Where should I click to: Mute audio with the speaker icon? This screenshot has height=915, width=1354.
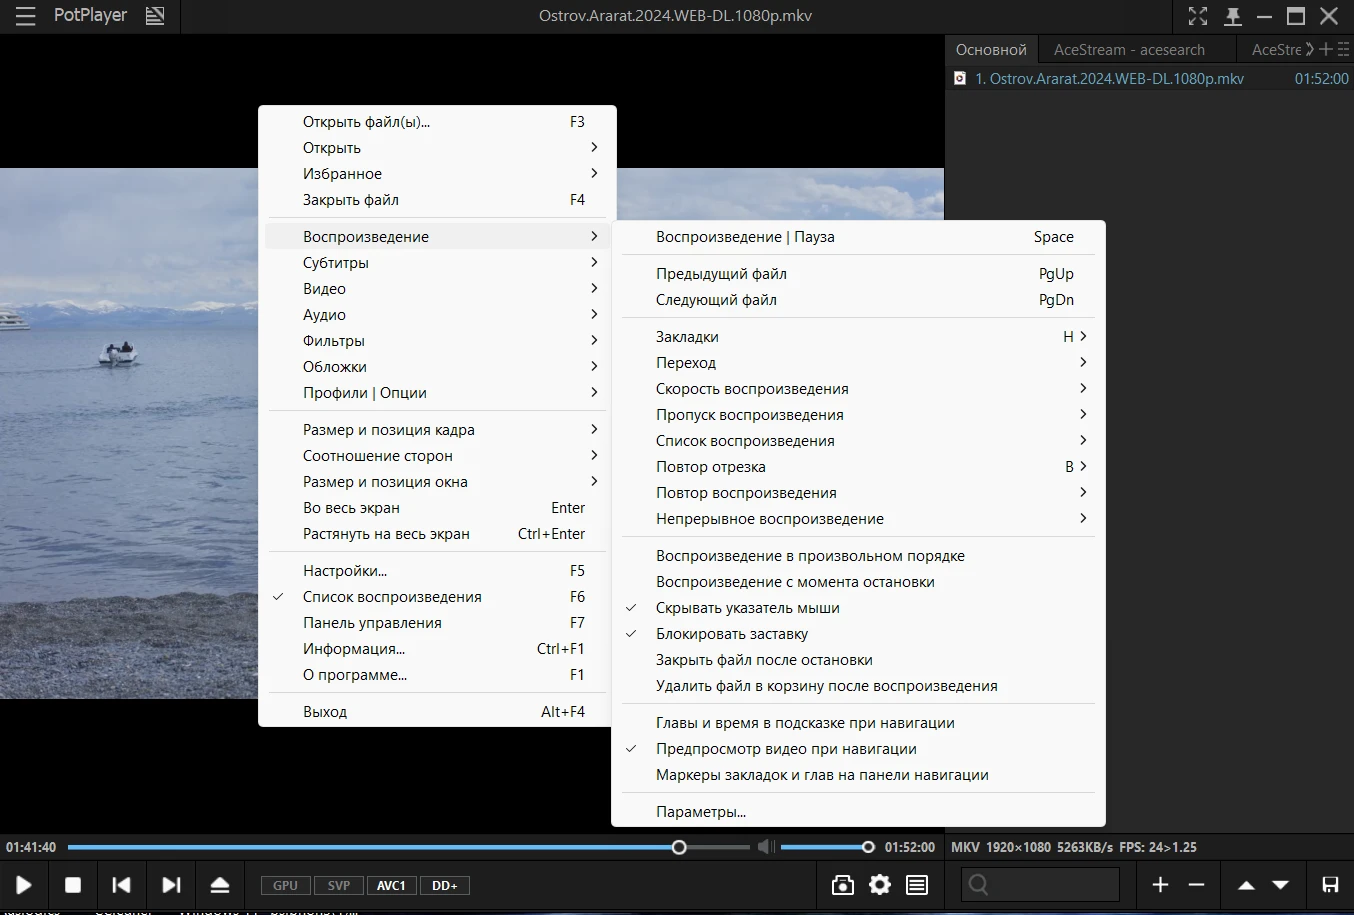(765, 847)
